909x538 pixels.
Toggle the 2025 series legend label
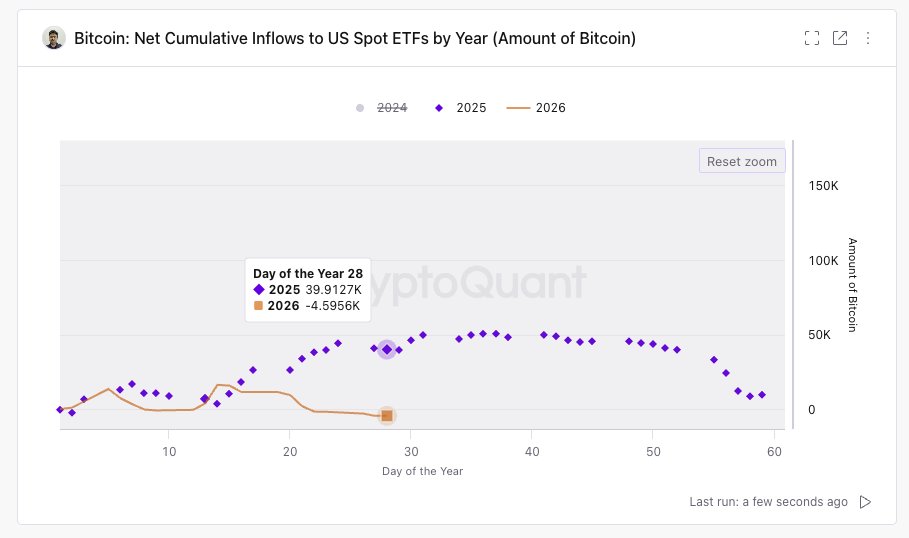(471, 107)
